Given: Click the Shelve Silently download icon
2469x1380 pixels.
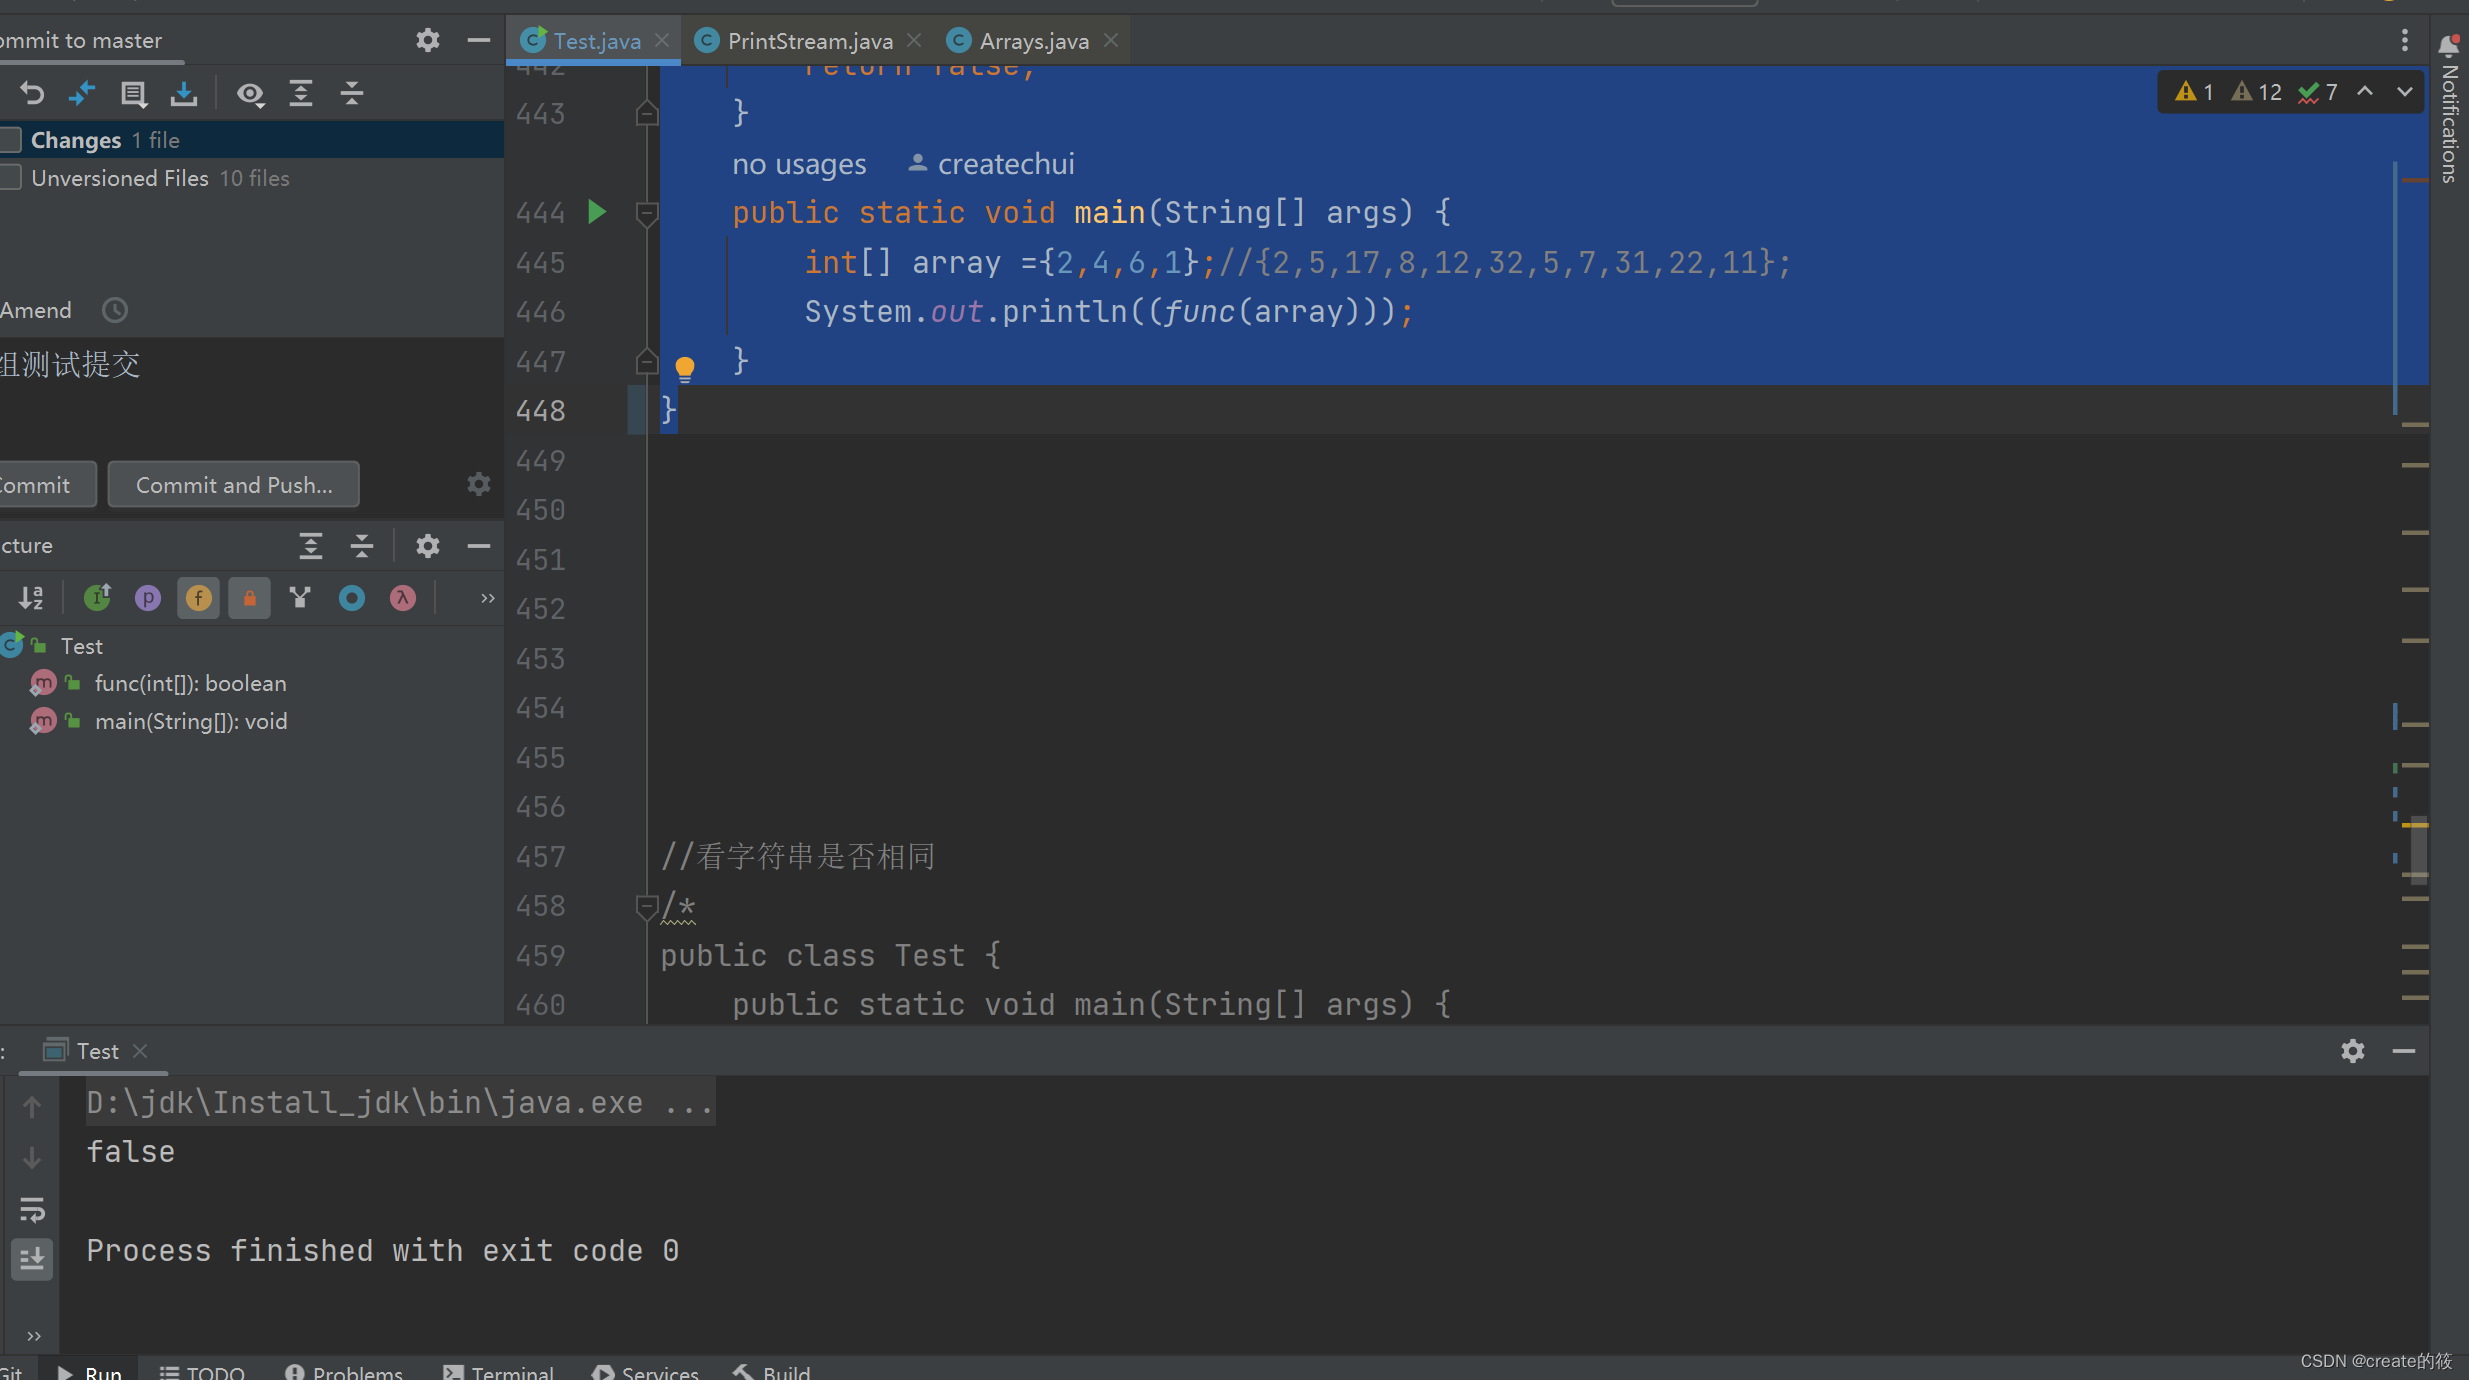Looking at the screenshot, I should coord(183,93).
